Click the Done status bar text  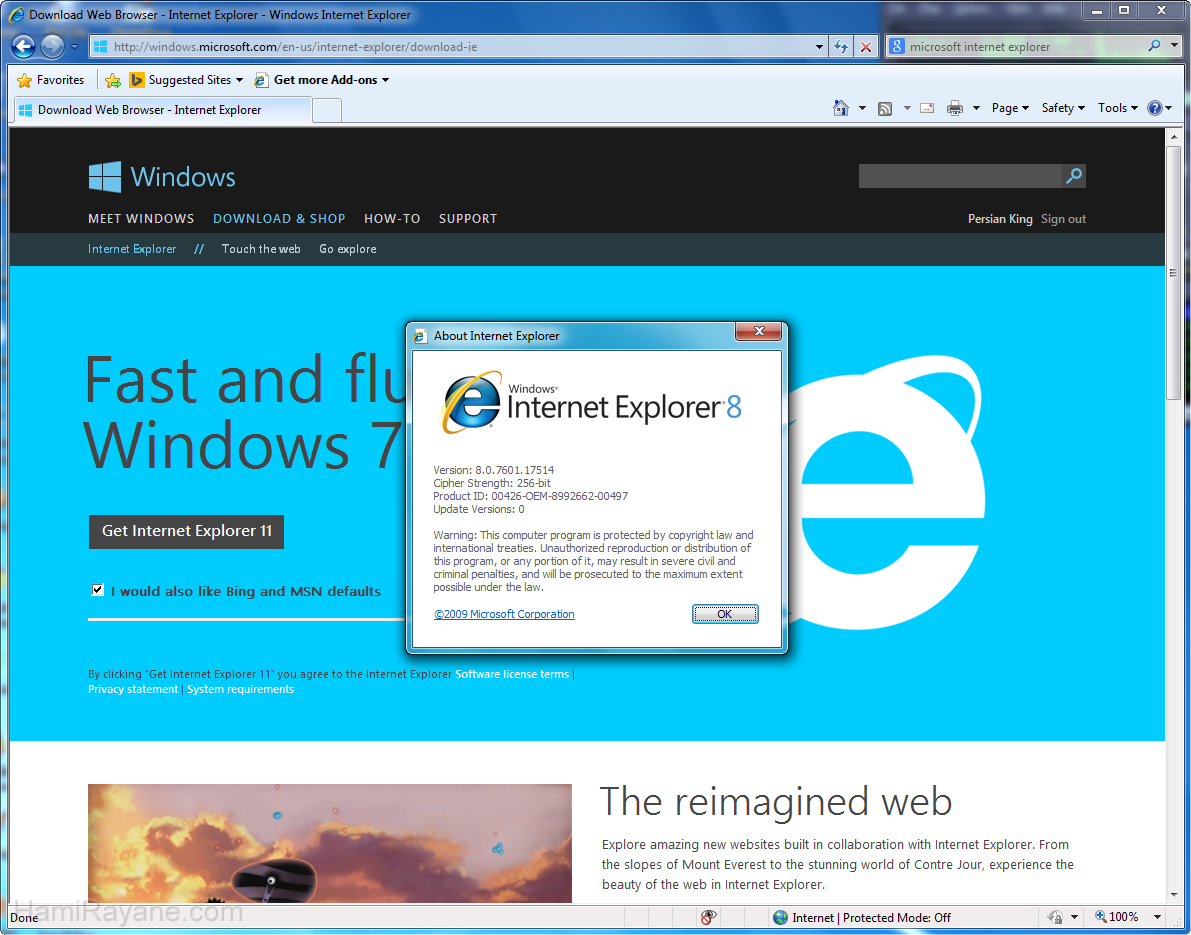pyautogui.click(x=24, y=918)
